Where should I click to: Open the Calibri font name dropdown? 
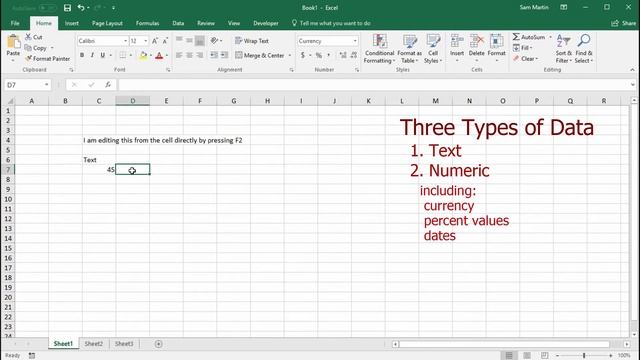click(x=125, y=41)
